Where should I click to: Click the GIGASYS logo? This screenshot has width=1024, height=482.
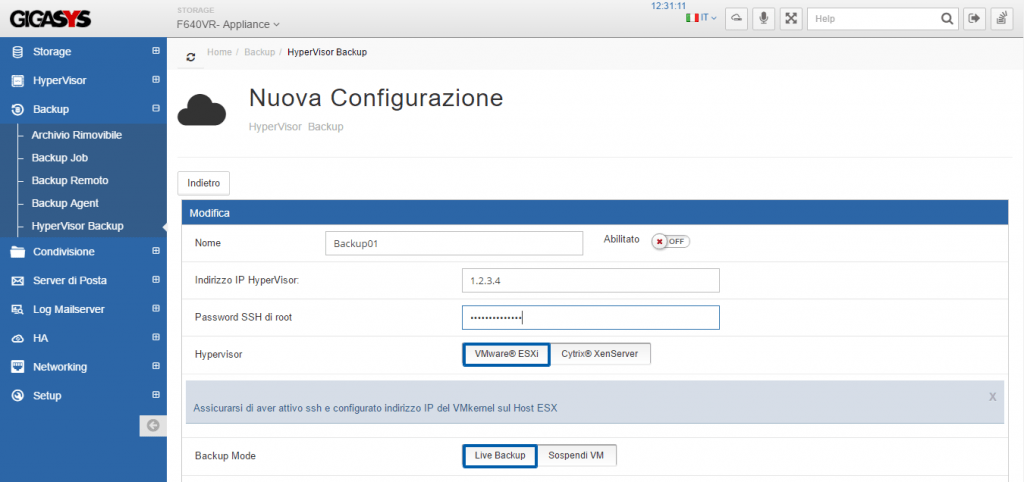[x=50, y=20]
